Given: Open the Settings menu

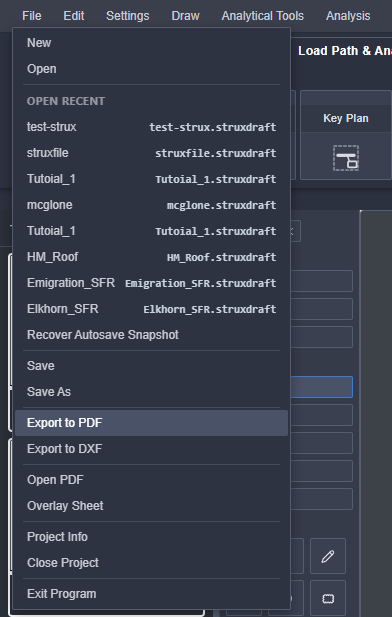Looking at the screenshot, I should (128, 16).
